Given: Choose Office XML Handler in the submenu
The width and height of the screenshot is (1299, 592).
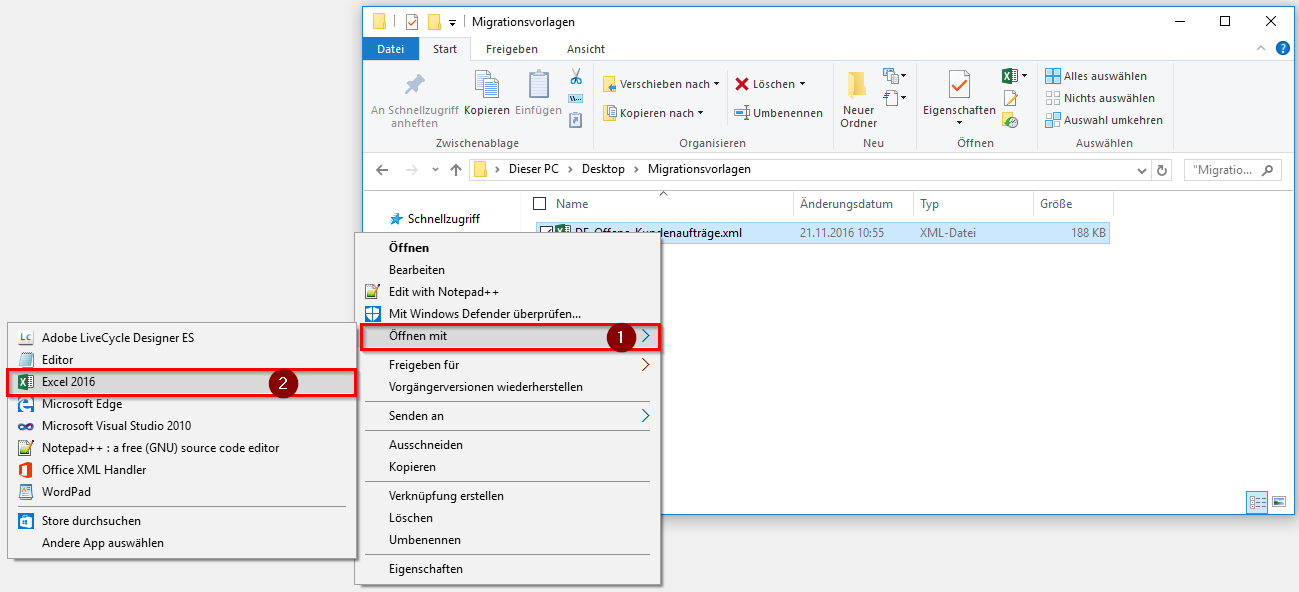Looking at the screenshot, I should coord(182,470).
